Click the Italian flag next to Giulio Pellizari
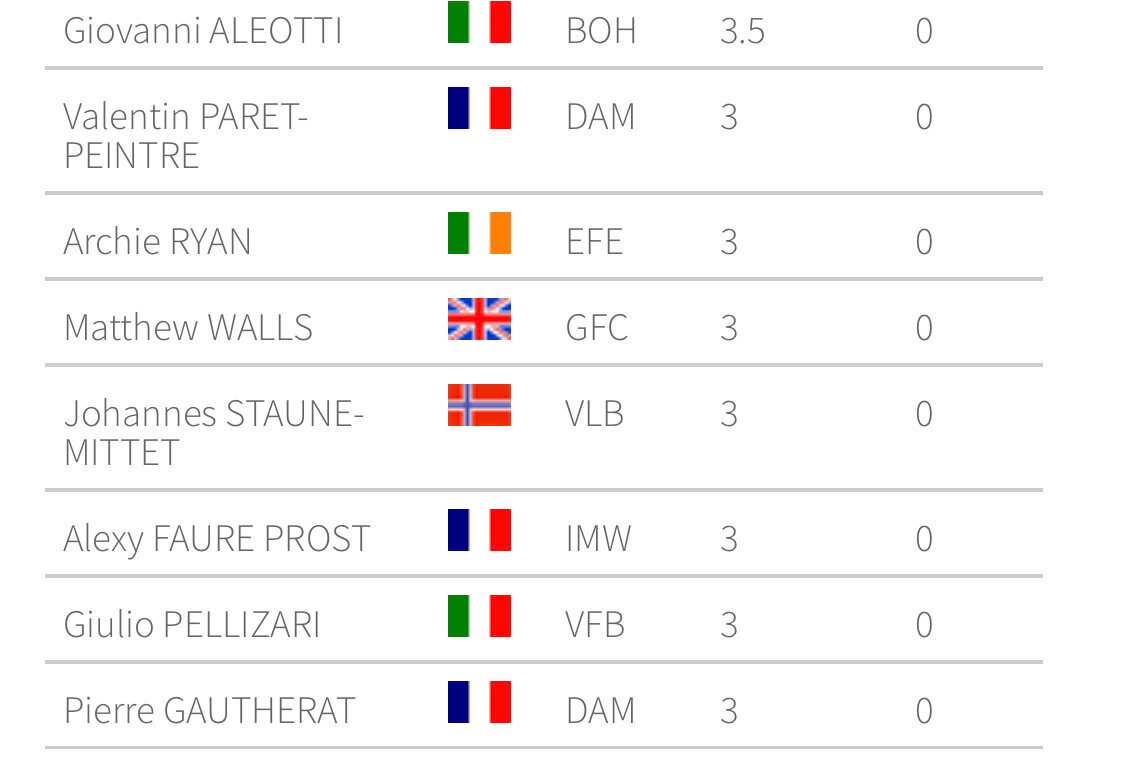The width and height of the screenshot is (1125, 763). (x=479, y=616)
